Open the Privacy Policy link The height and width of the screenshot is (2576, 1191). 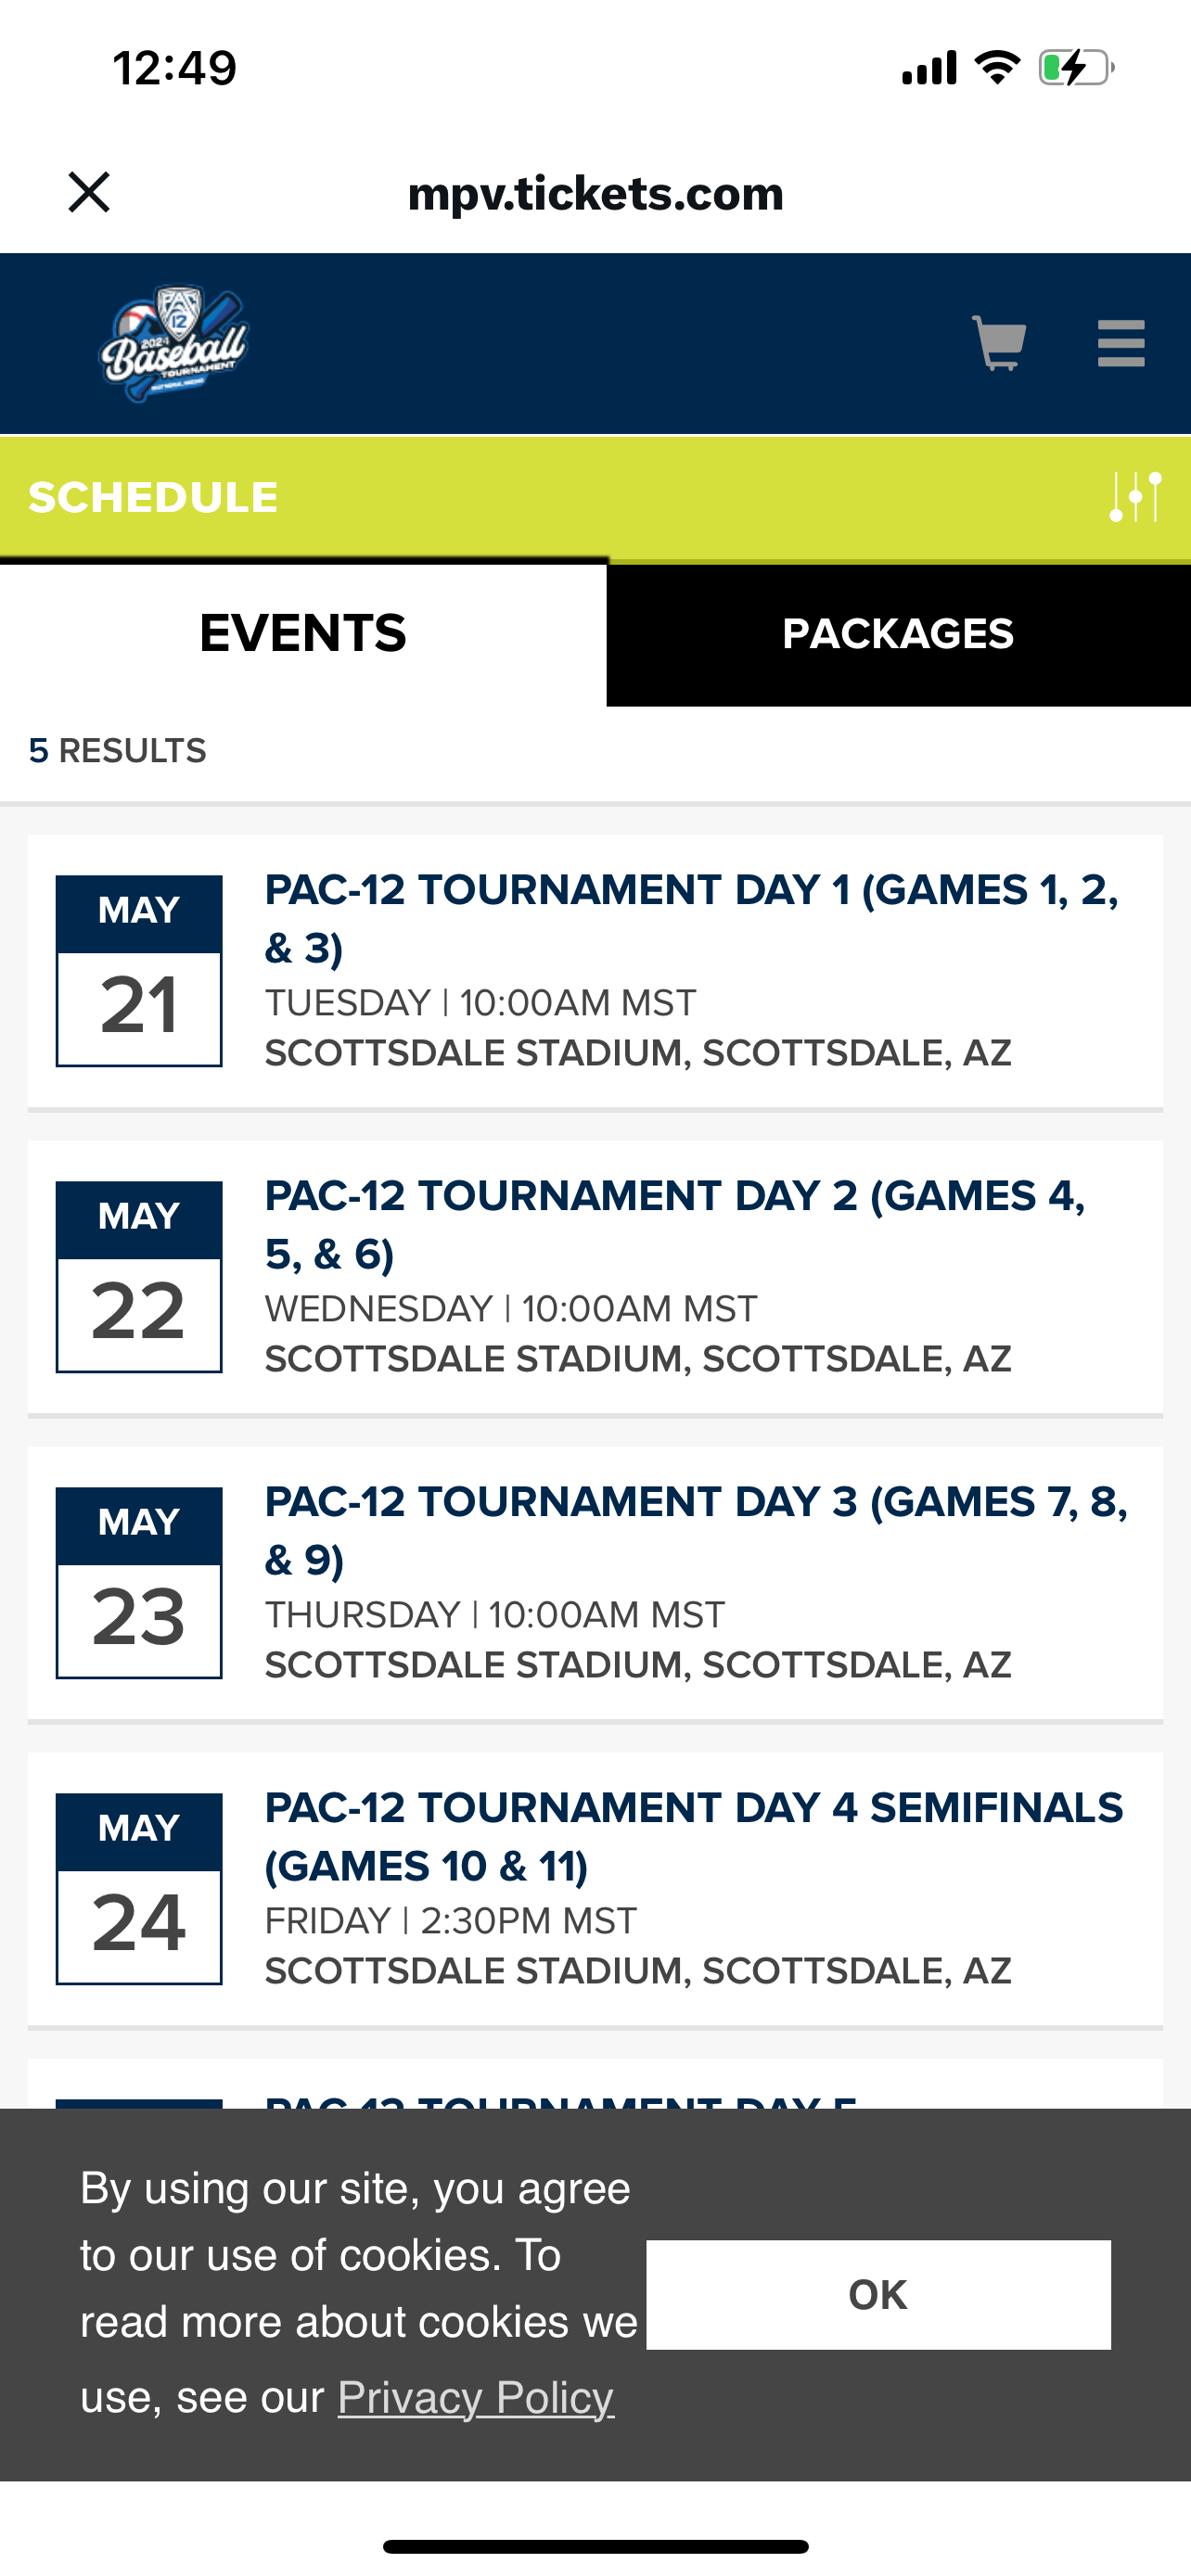click(x=476, y=2397)
